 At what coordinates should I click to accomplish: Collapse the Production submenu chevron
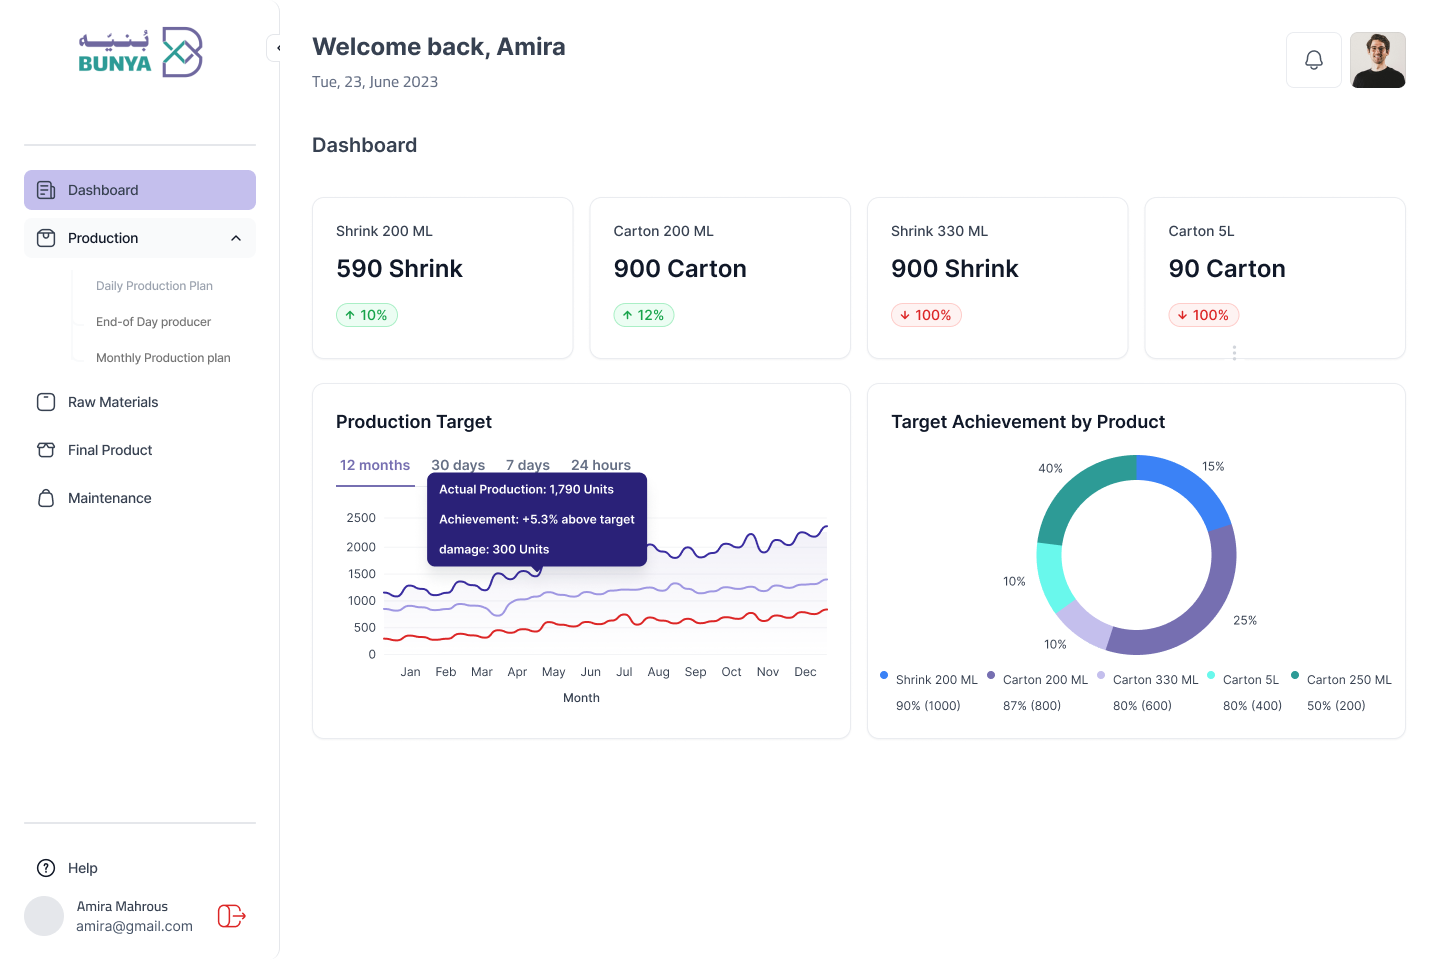click(236, 238)
